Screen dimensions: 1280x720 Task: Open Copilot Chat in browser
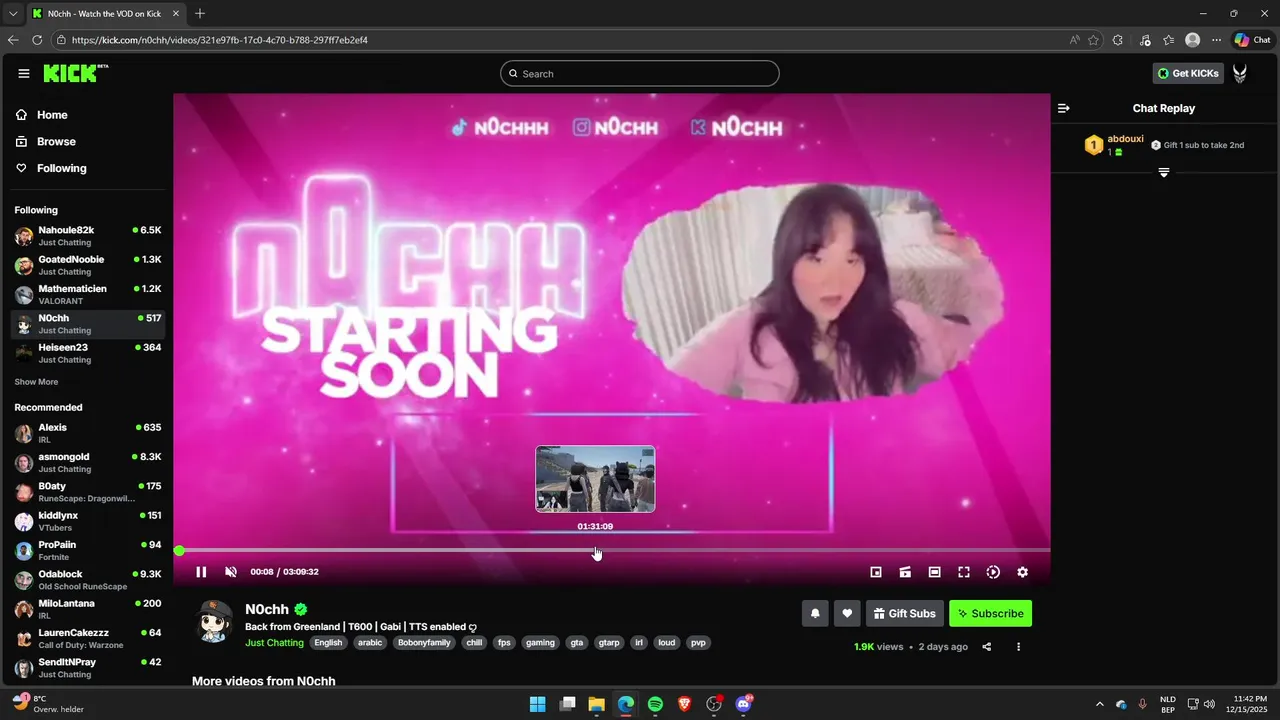pos(1252,40)
